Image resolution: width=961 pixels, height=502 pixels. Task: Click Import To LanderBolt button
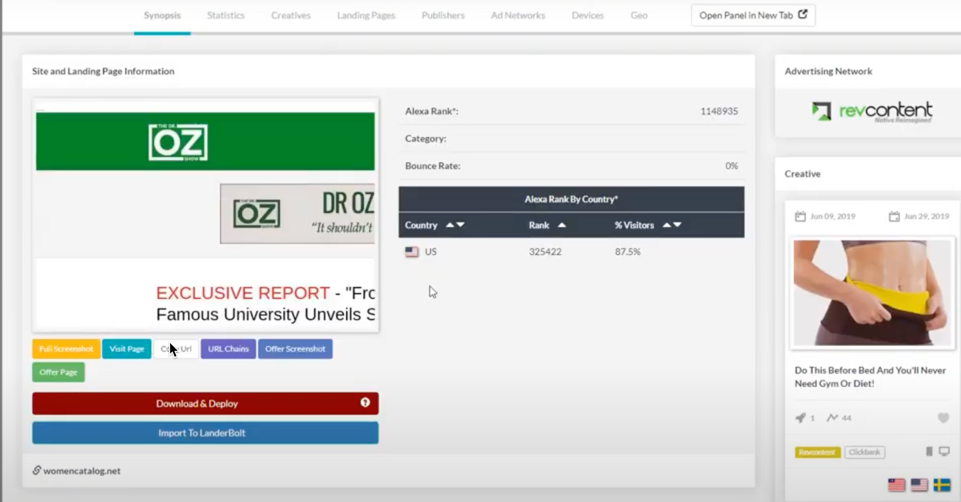click(205, 433)
